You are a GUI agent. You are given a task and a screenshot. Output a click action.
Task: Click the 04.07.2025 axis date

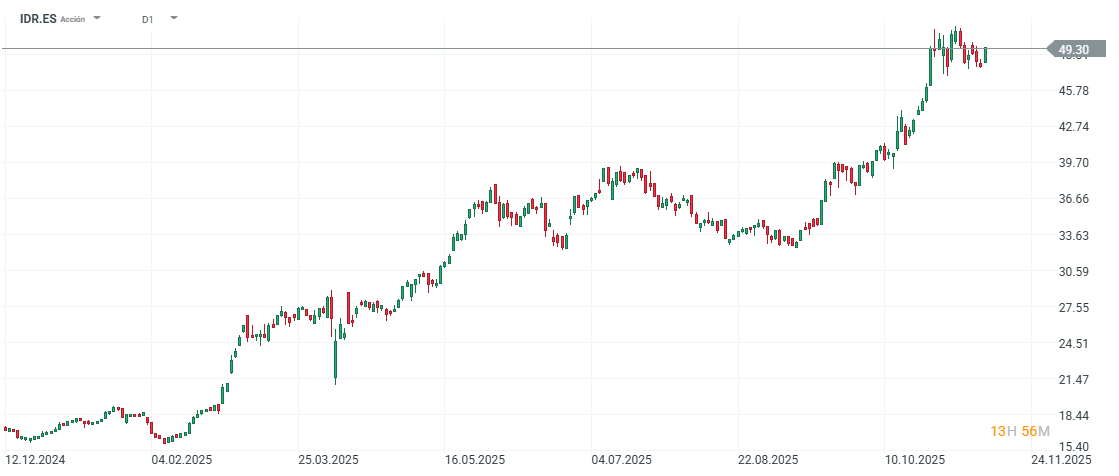coord(621,460)
